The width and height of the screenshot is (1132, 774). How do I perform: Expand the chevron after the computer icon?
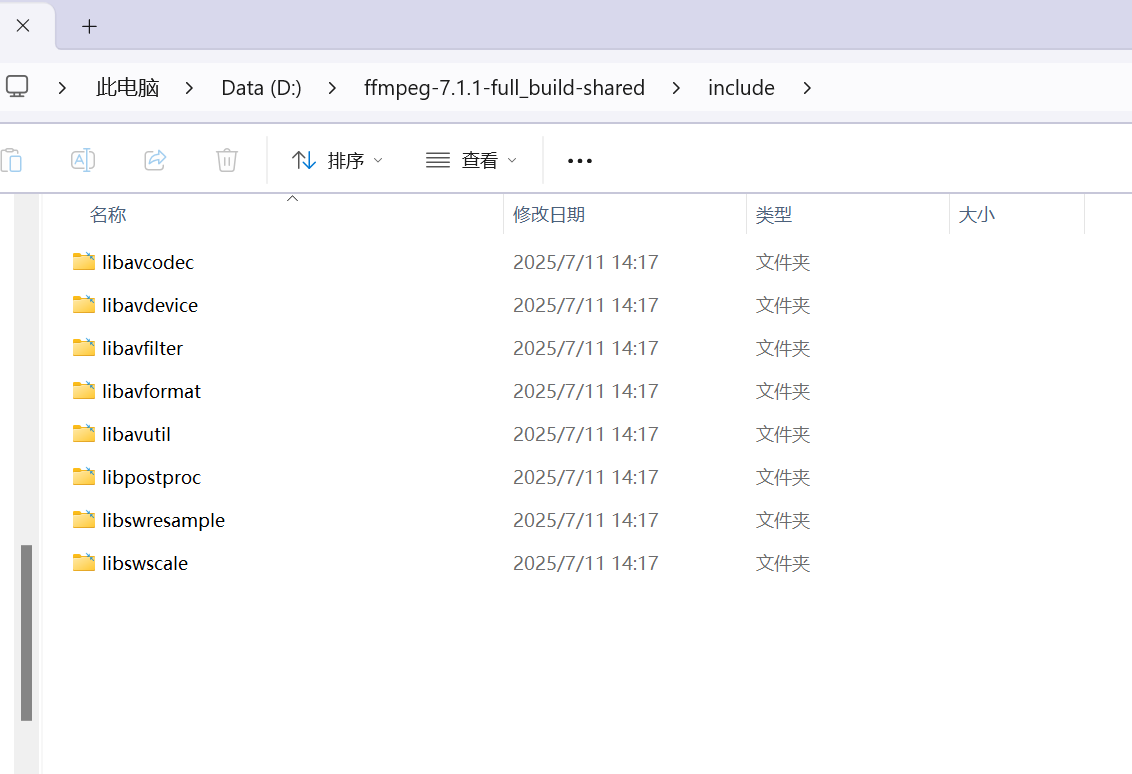click(62, 88)
